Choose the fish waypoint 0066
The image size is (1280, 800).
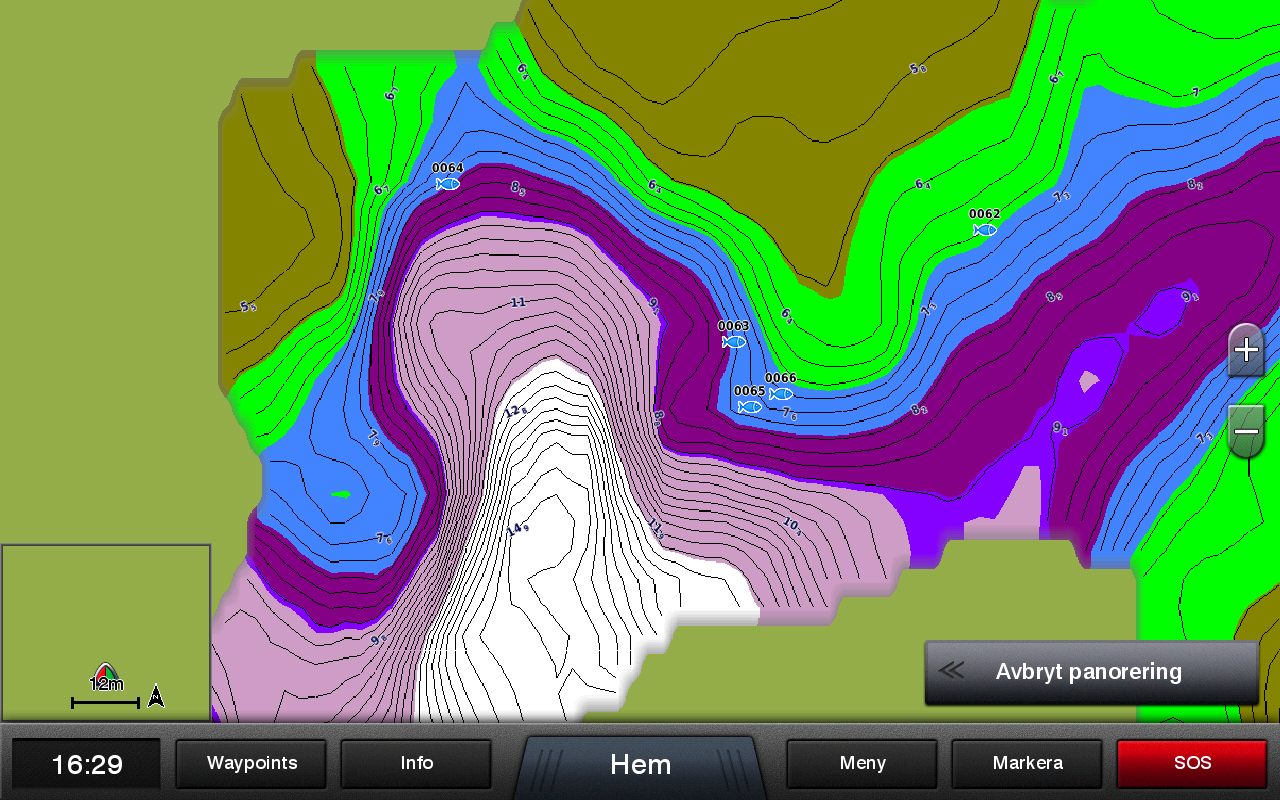tap(781, 393)
